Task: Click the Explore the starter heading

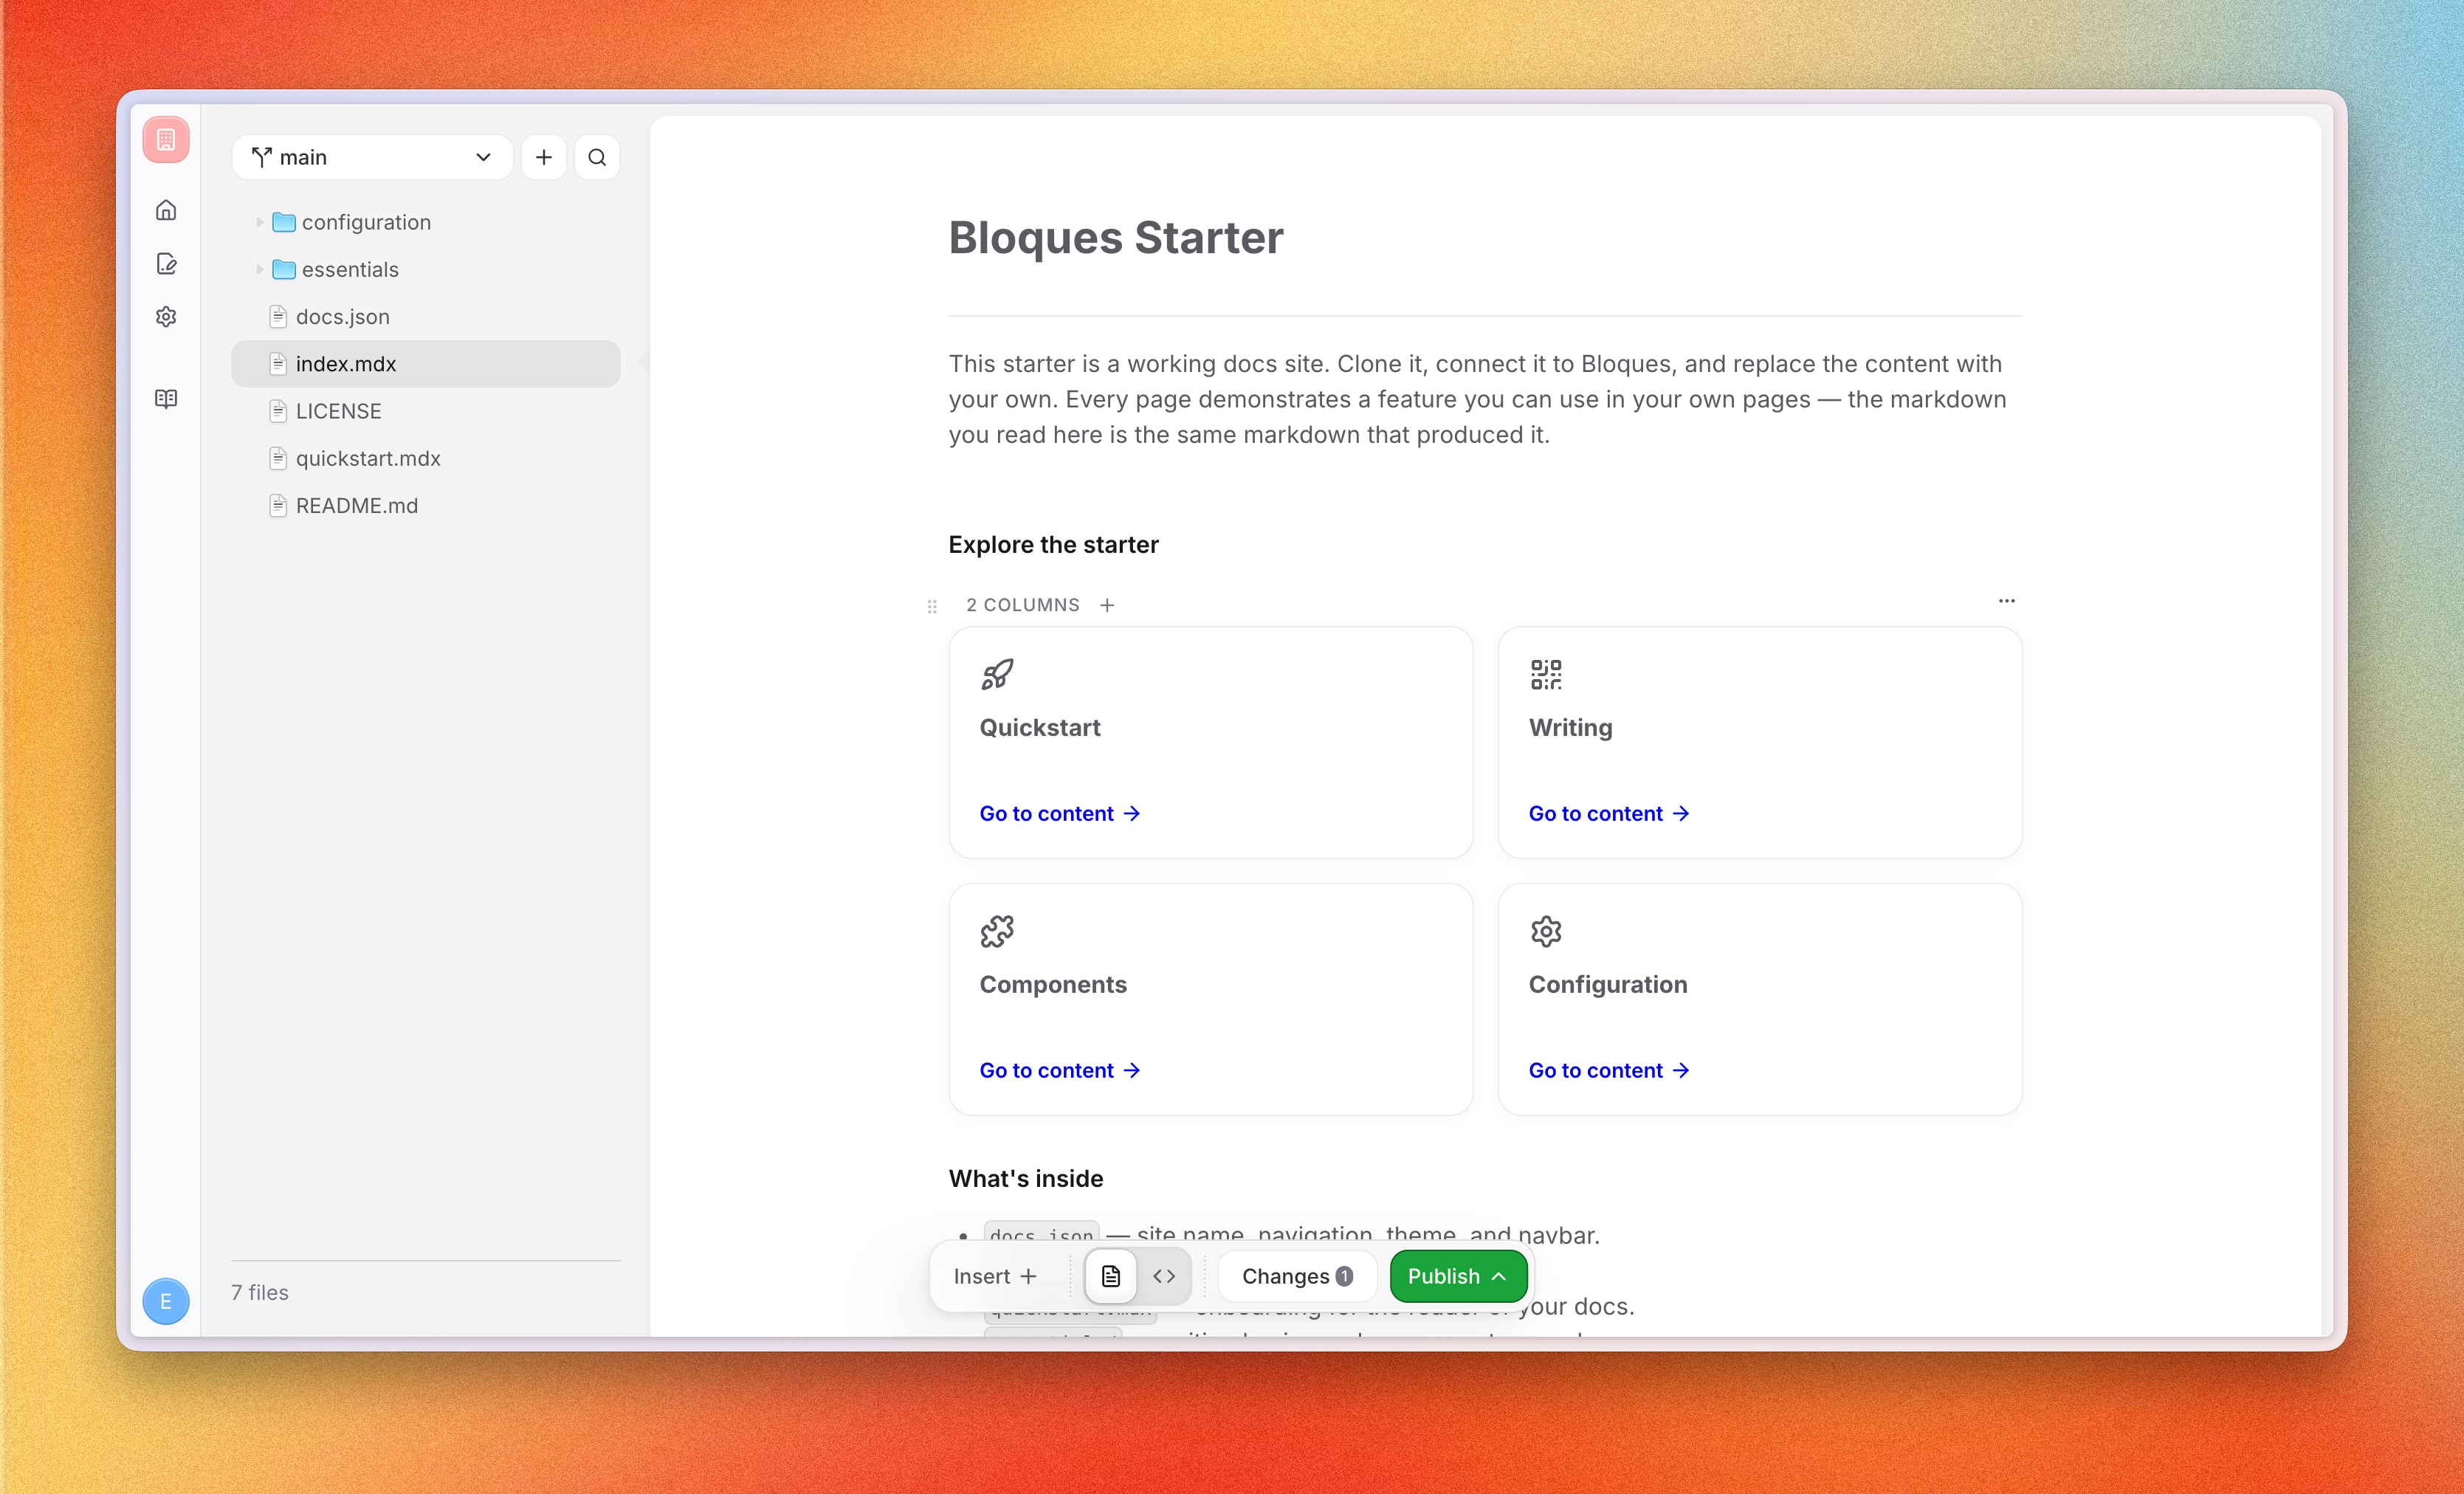Action: tap(1053, 545)
